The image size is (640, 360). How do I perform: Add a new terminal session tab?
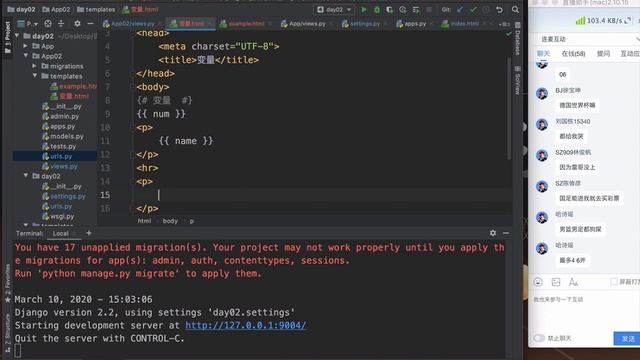[89, 233]
